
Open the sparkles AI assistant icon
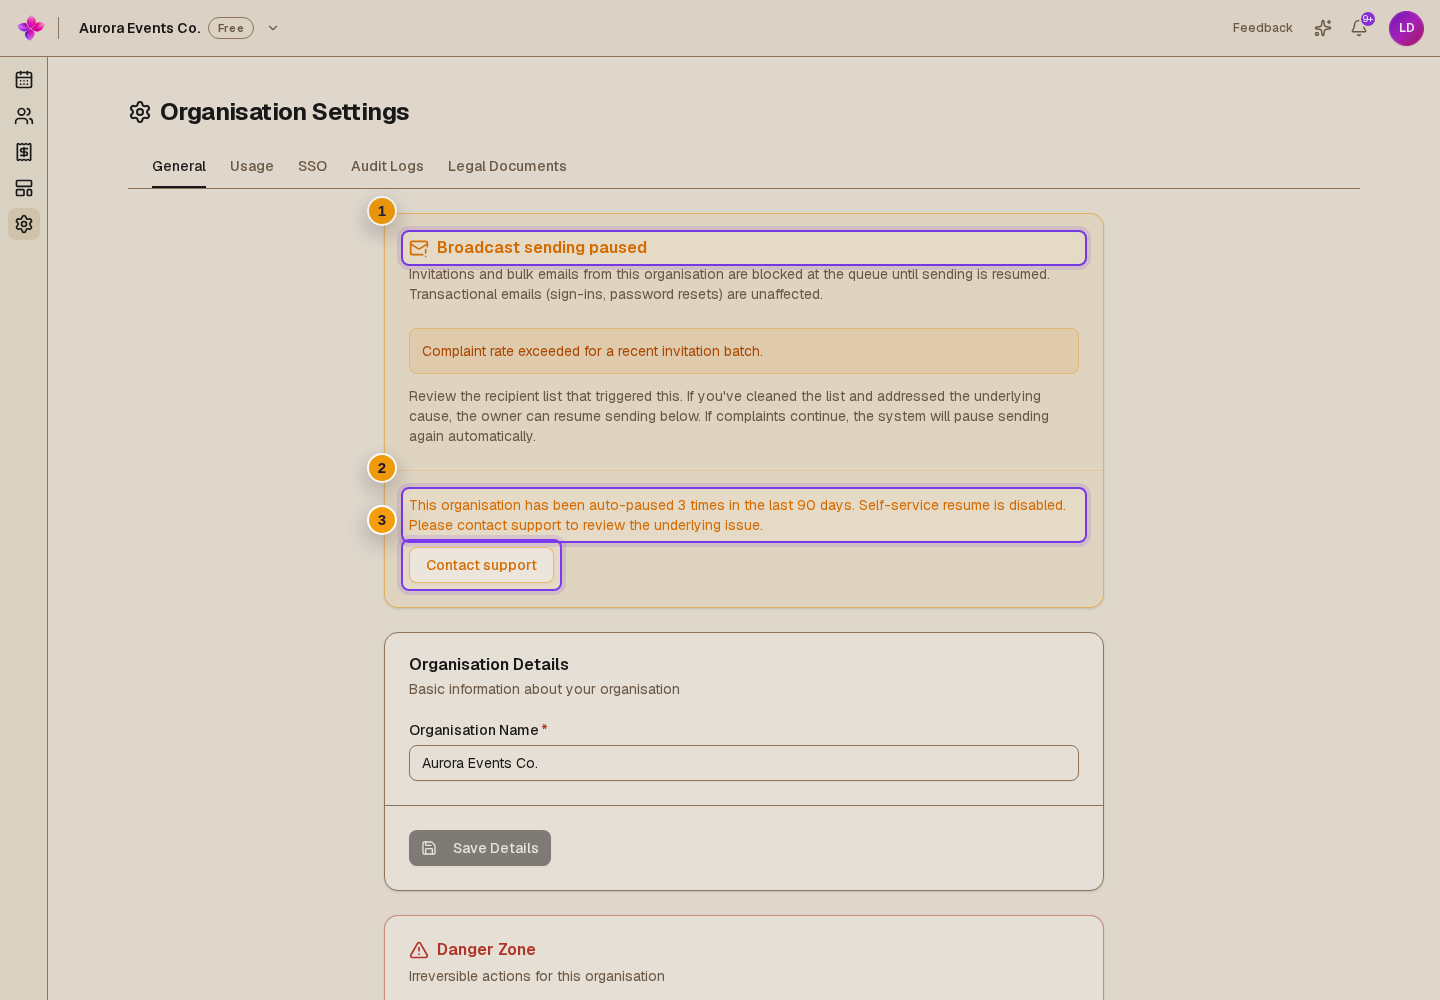tap(1323, 28)
